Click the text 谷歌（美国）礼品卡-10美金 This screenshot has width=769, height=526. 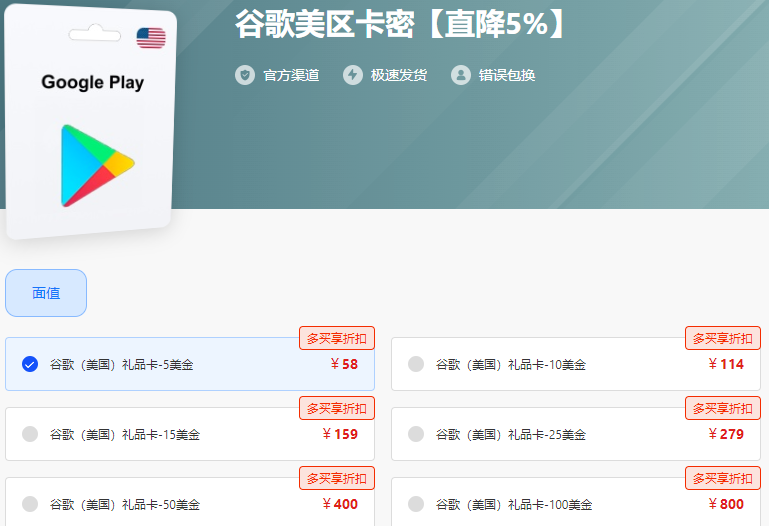click(x=511, y=365)
